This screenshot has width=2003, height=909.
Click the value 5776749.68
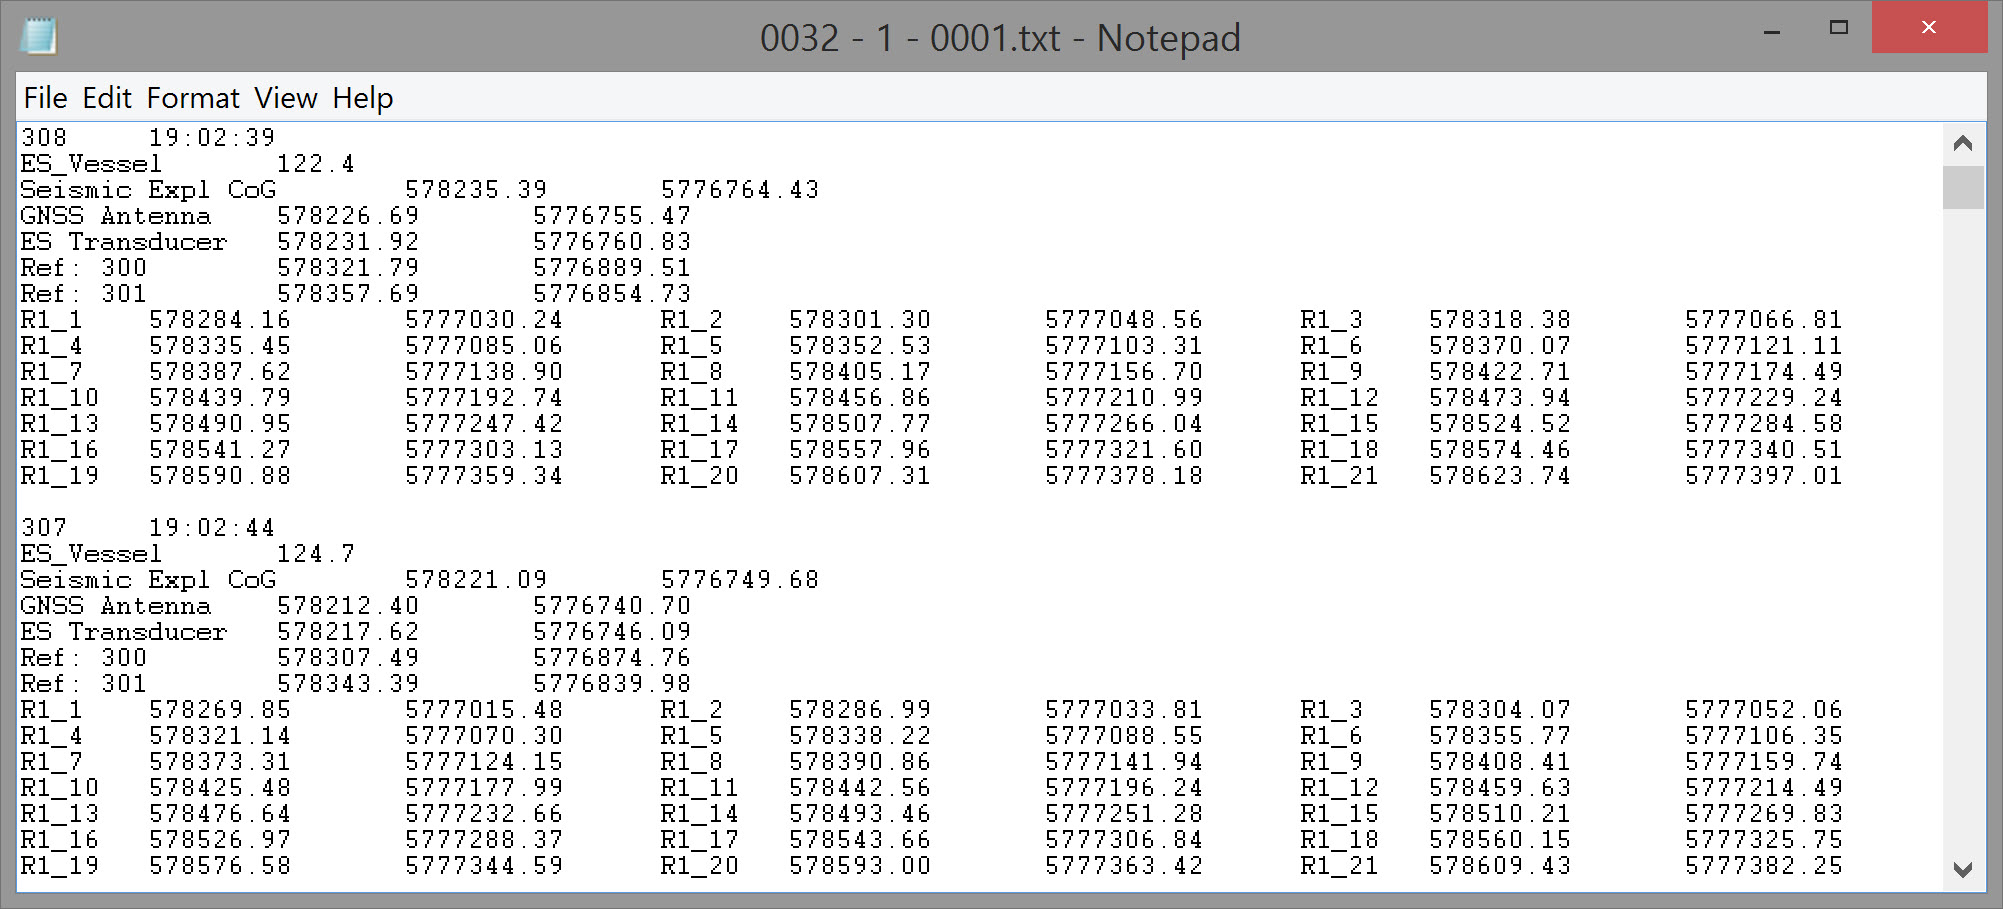(x=740, y=579)
